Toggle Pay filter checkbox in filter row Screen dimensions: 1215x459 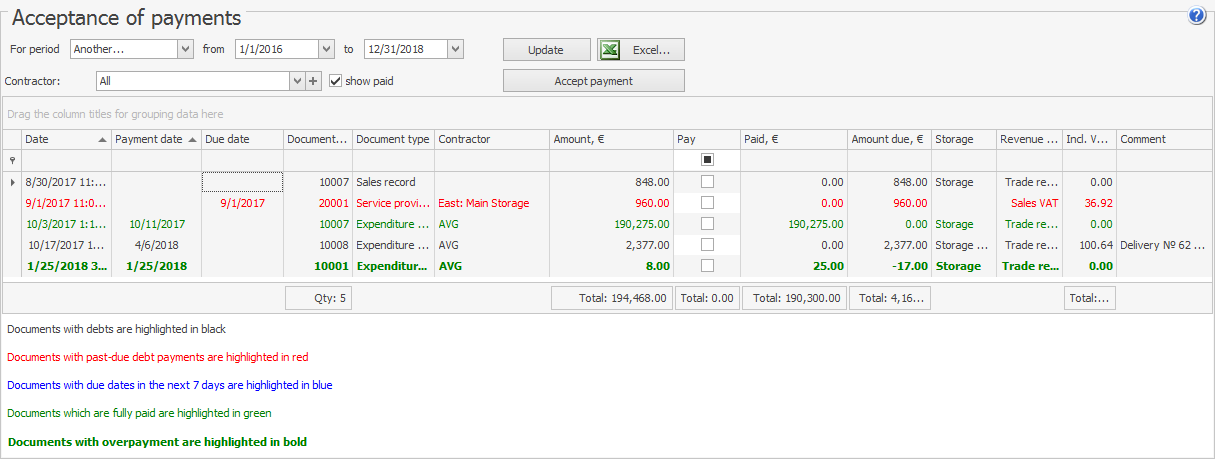coord(707,160)
